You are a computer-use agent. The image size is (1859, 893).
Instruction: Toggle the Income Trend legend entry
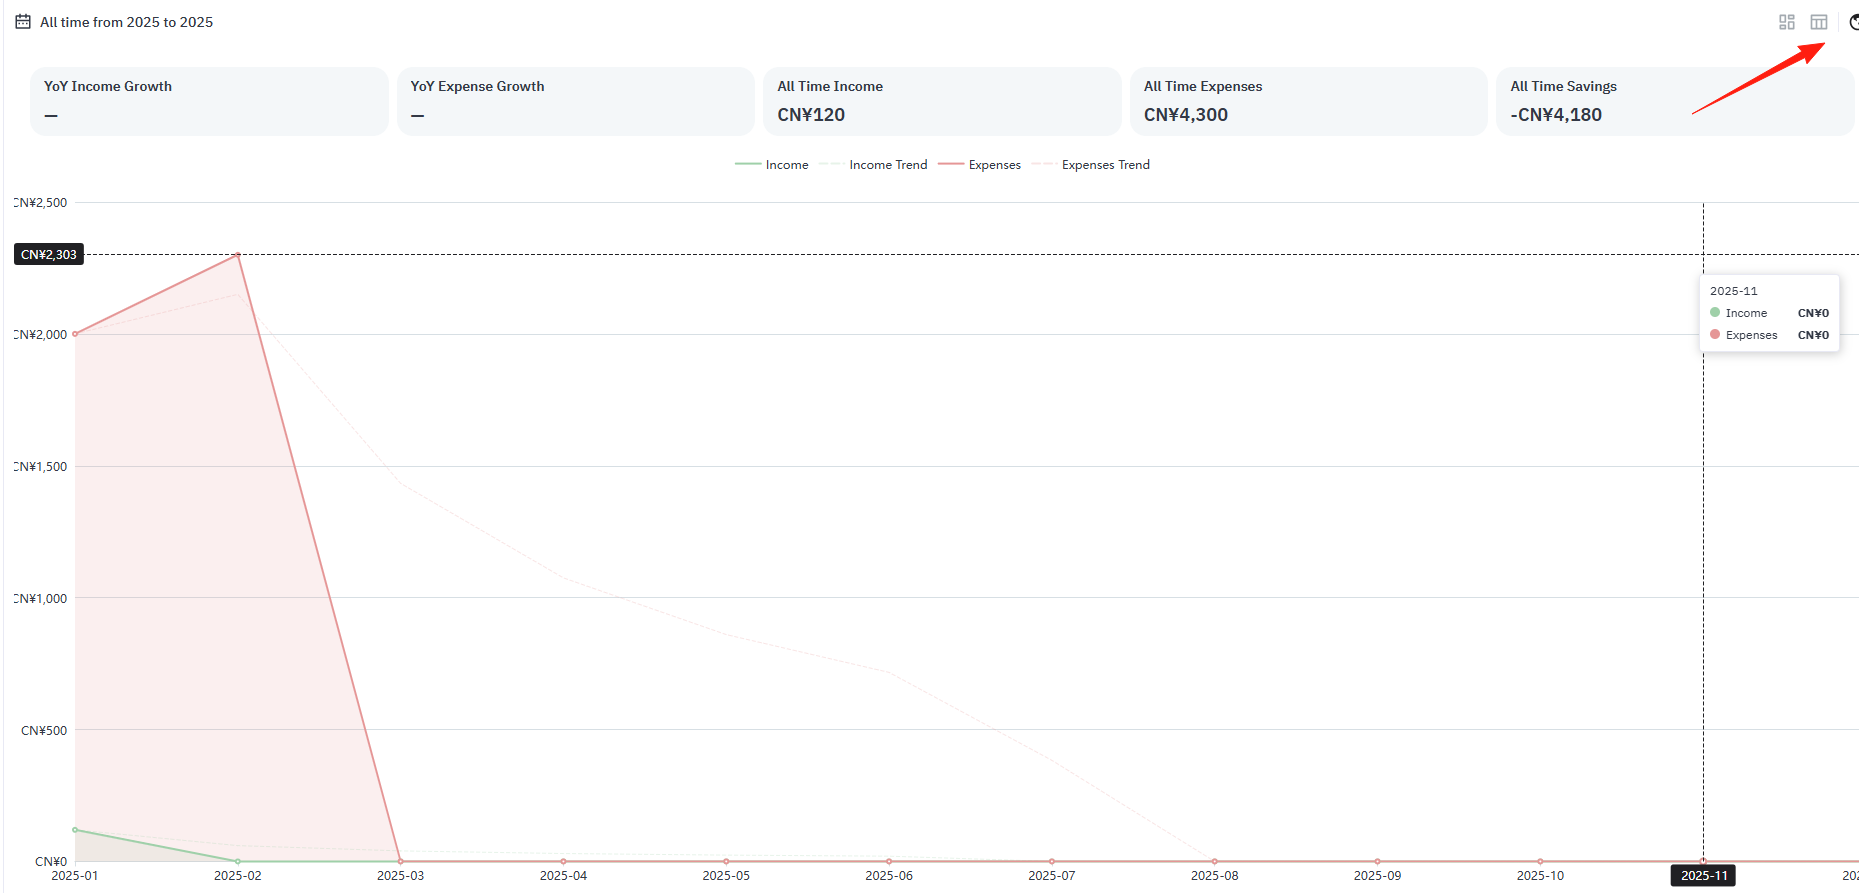[872, 165]
